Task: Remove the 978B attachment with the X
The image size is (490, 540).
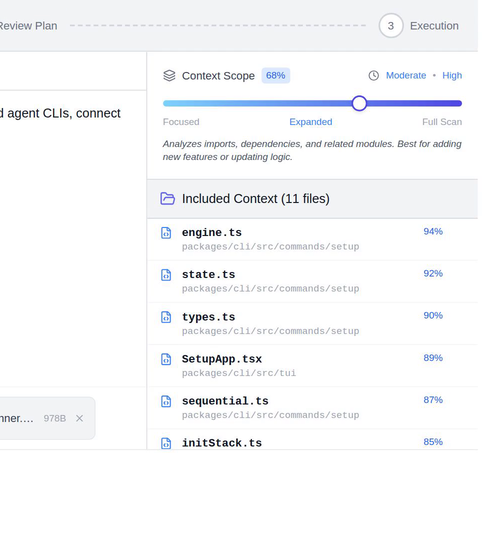Action: pos(80,418)
